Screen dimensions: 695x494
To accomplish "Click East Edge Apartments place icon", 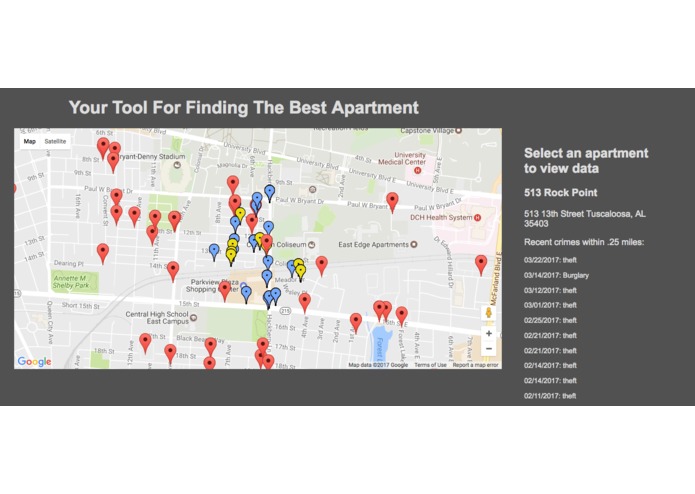I will (414, 244).
